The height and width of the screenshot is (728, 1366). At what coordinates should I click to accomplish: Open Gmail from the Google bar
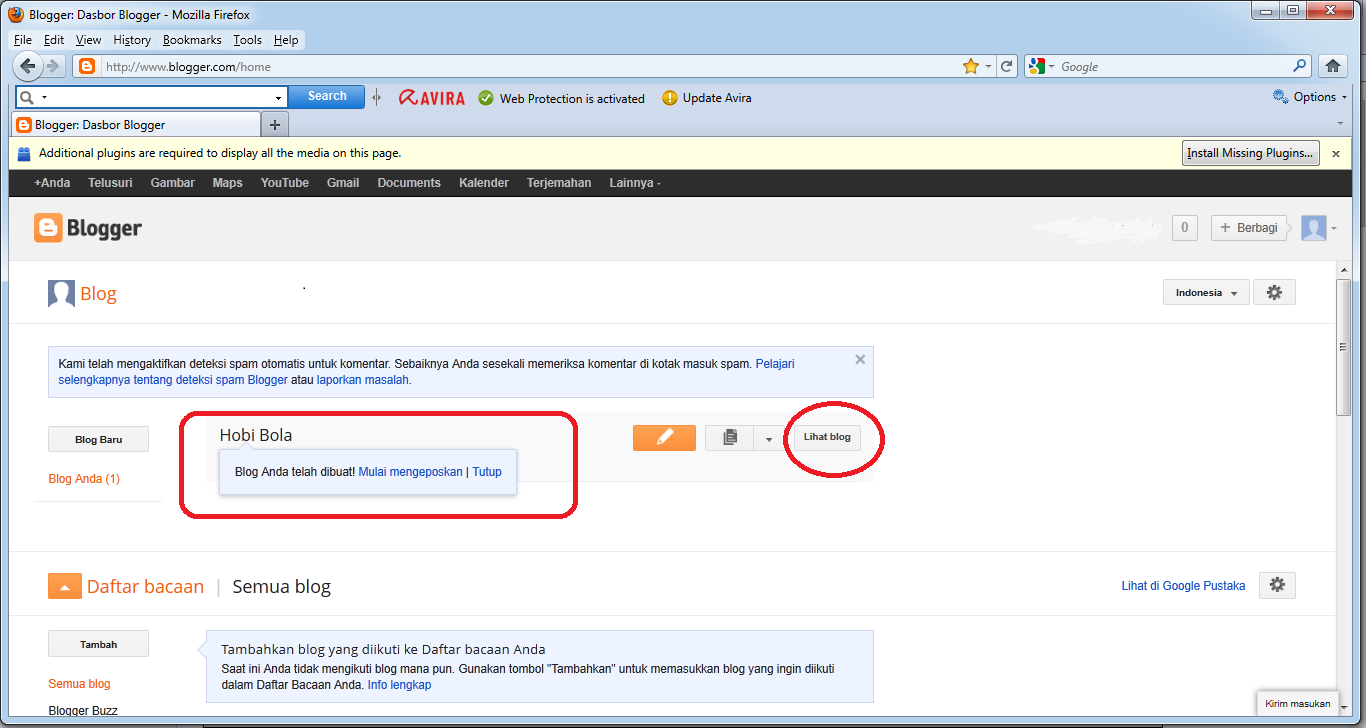(x=343, y=183)
